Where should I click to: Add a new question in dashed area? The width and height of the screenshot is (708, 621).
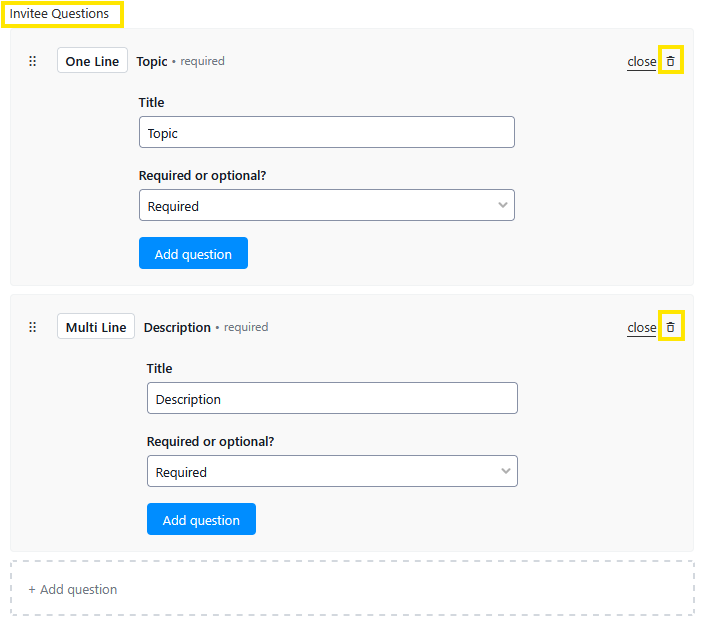pyautogui.click(x=352, y=588)
